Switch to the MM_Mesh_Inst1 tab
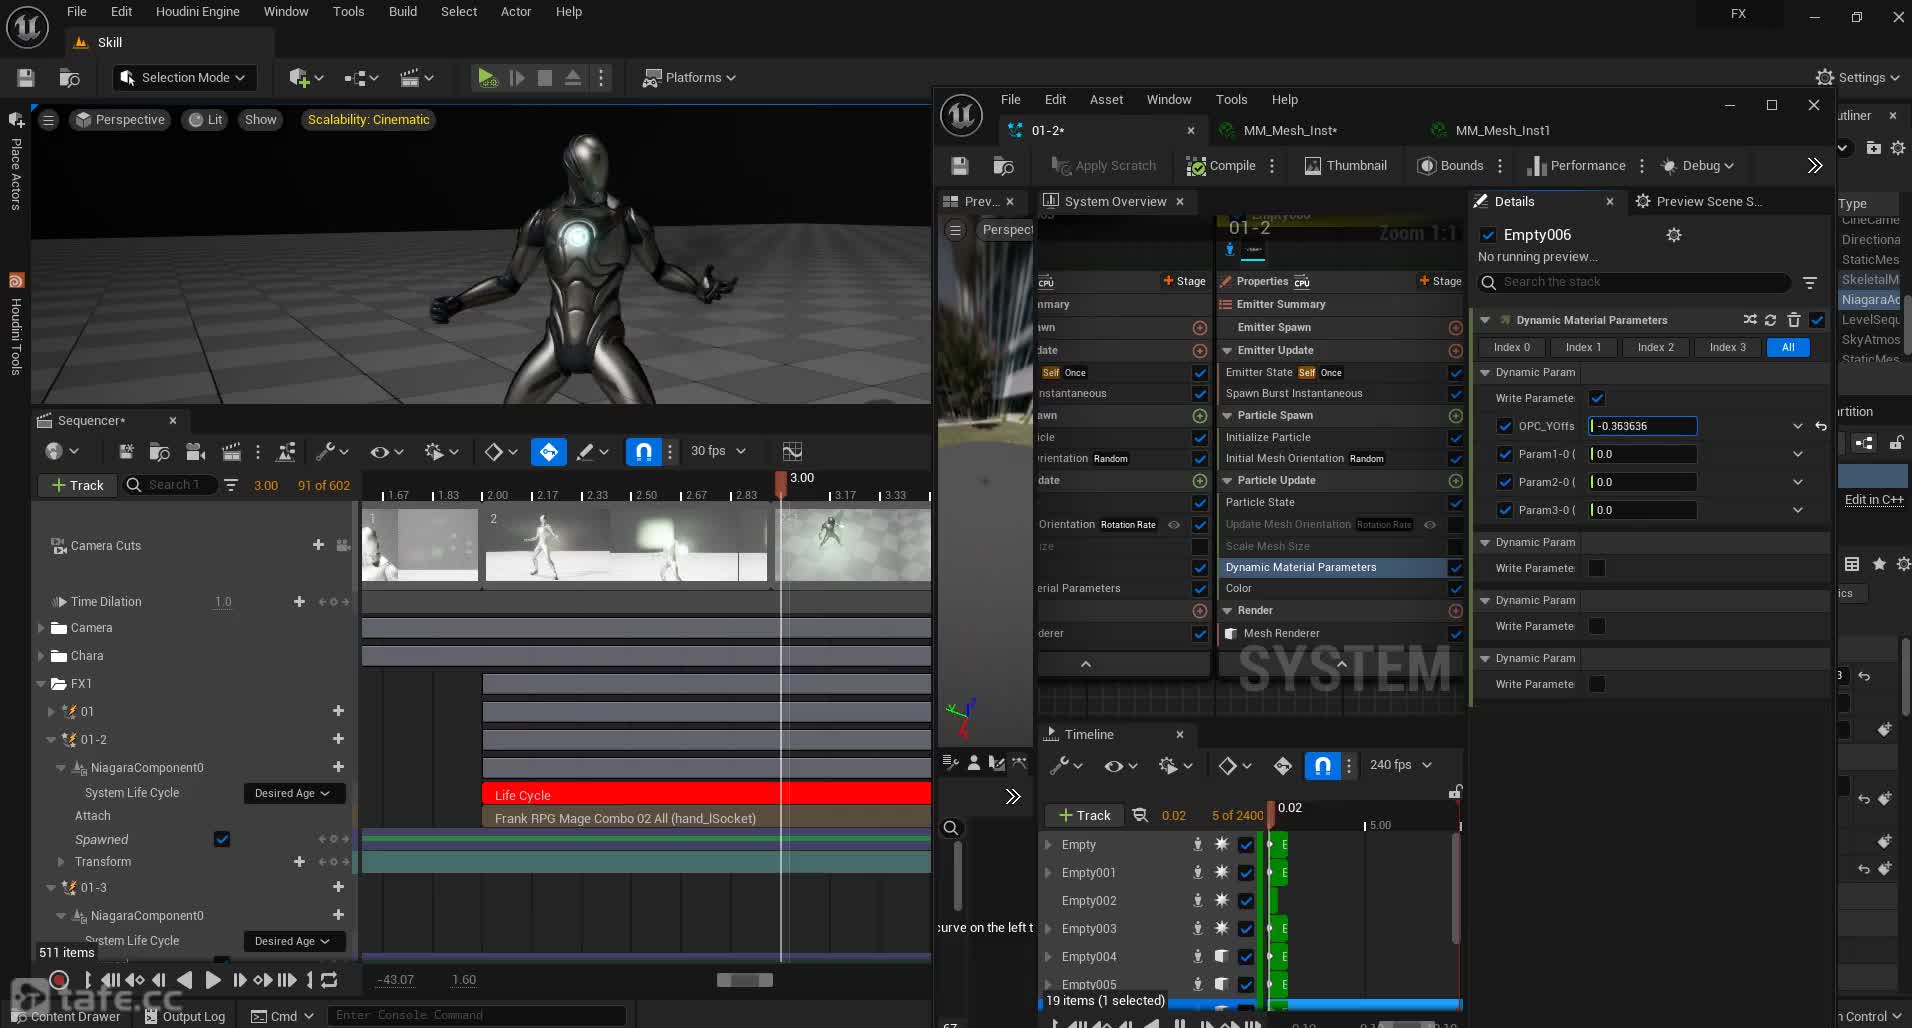Viewport: 1912px width, 1028px height. [x=1502, y=131]
